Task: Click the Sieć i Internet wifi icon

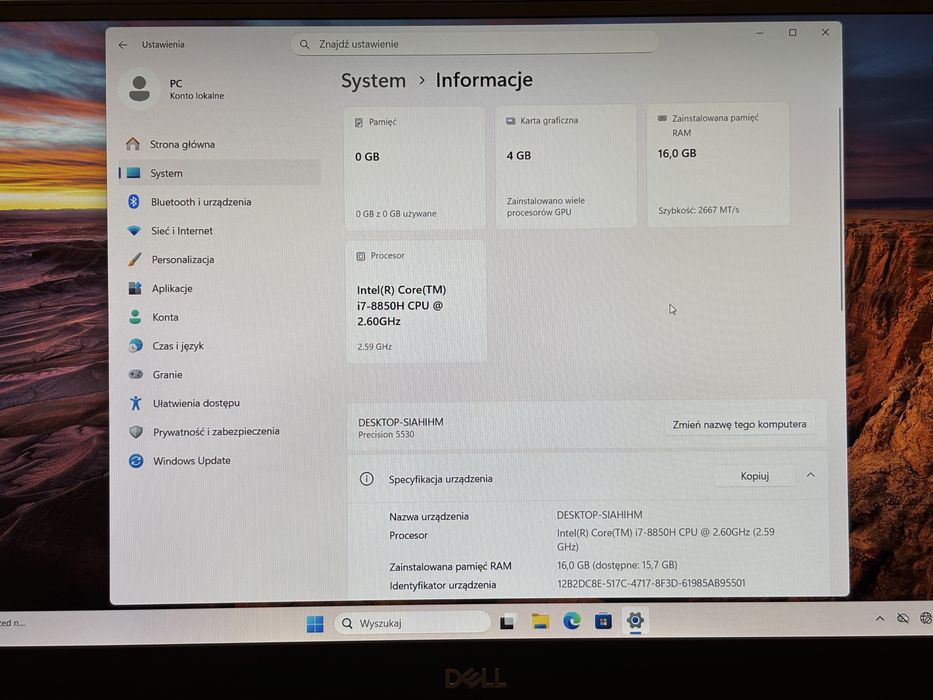Action: pyautogui.click(x=134, y=230)
